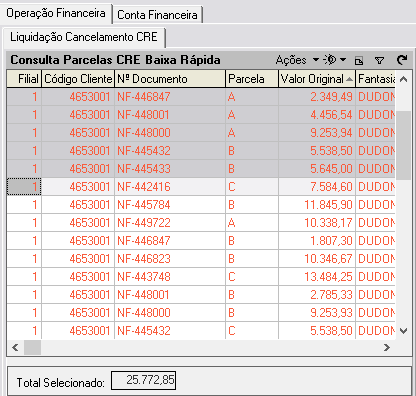
Task: Toggle sort on Valor Original column
Action: tap(317, 79)
